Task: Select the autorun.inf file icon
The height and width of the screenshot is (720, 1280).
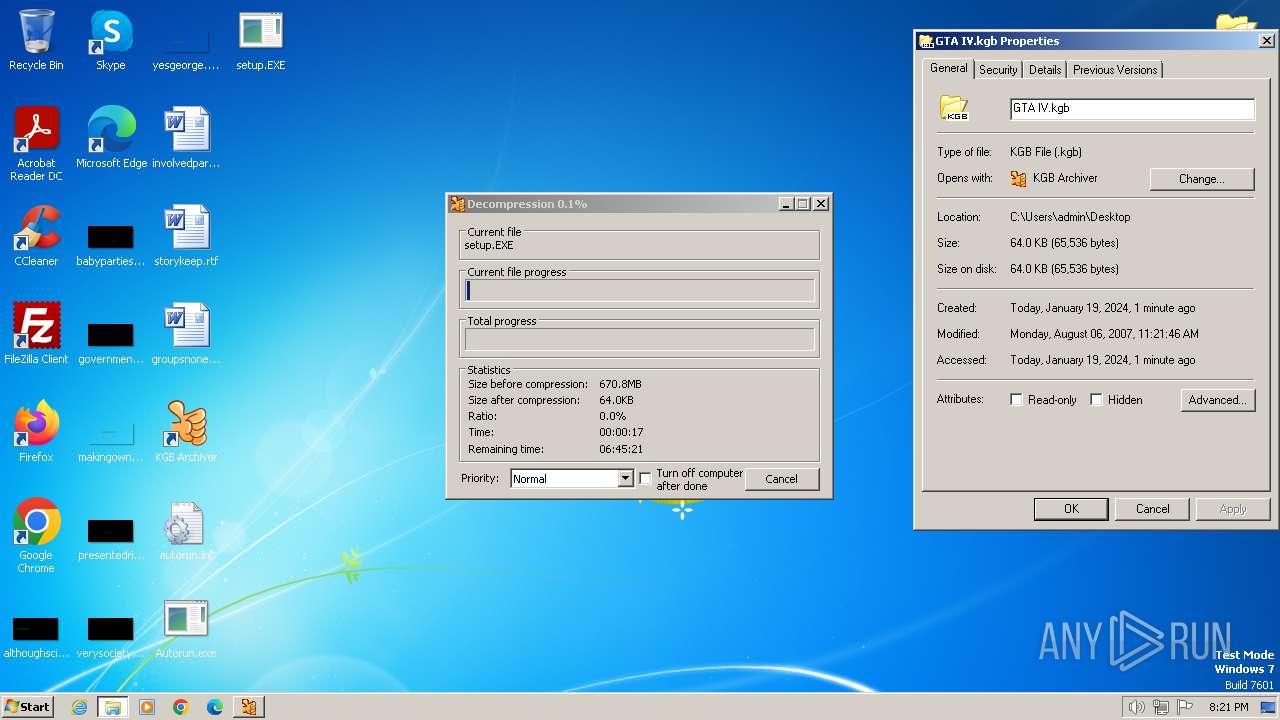Action: 186,530
